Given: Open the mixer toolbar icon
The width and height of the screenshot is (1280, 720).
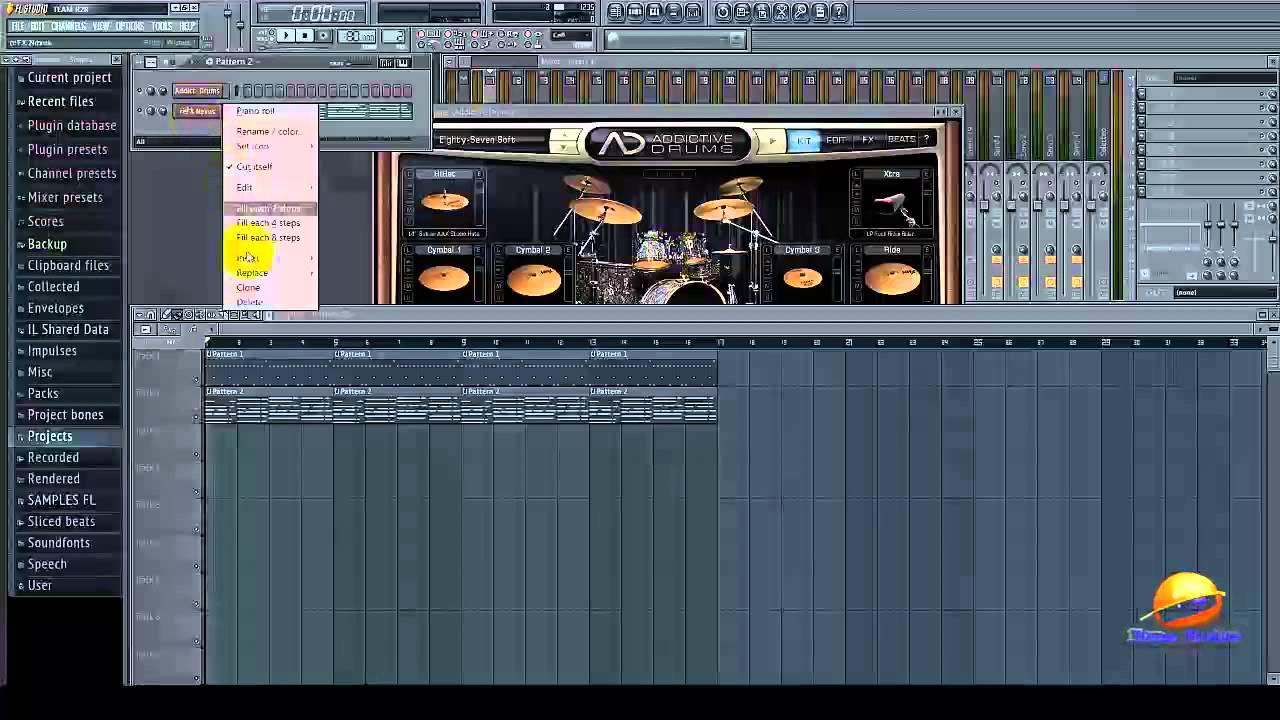Looking at the screenshot, I should (693, 12).
